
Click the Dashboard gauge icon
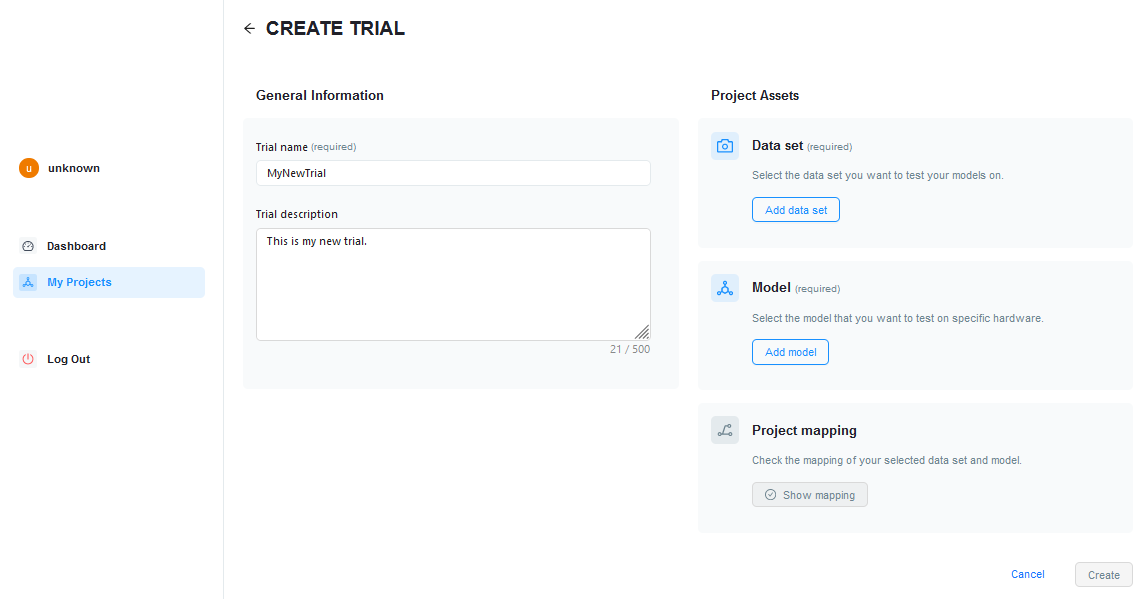28,246
